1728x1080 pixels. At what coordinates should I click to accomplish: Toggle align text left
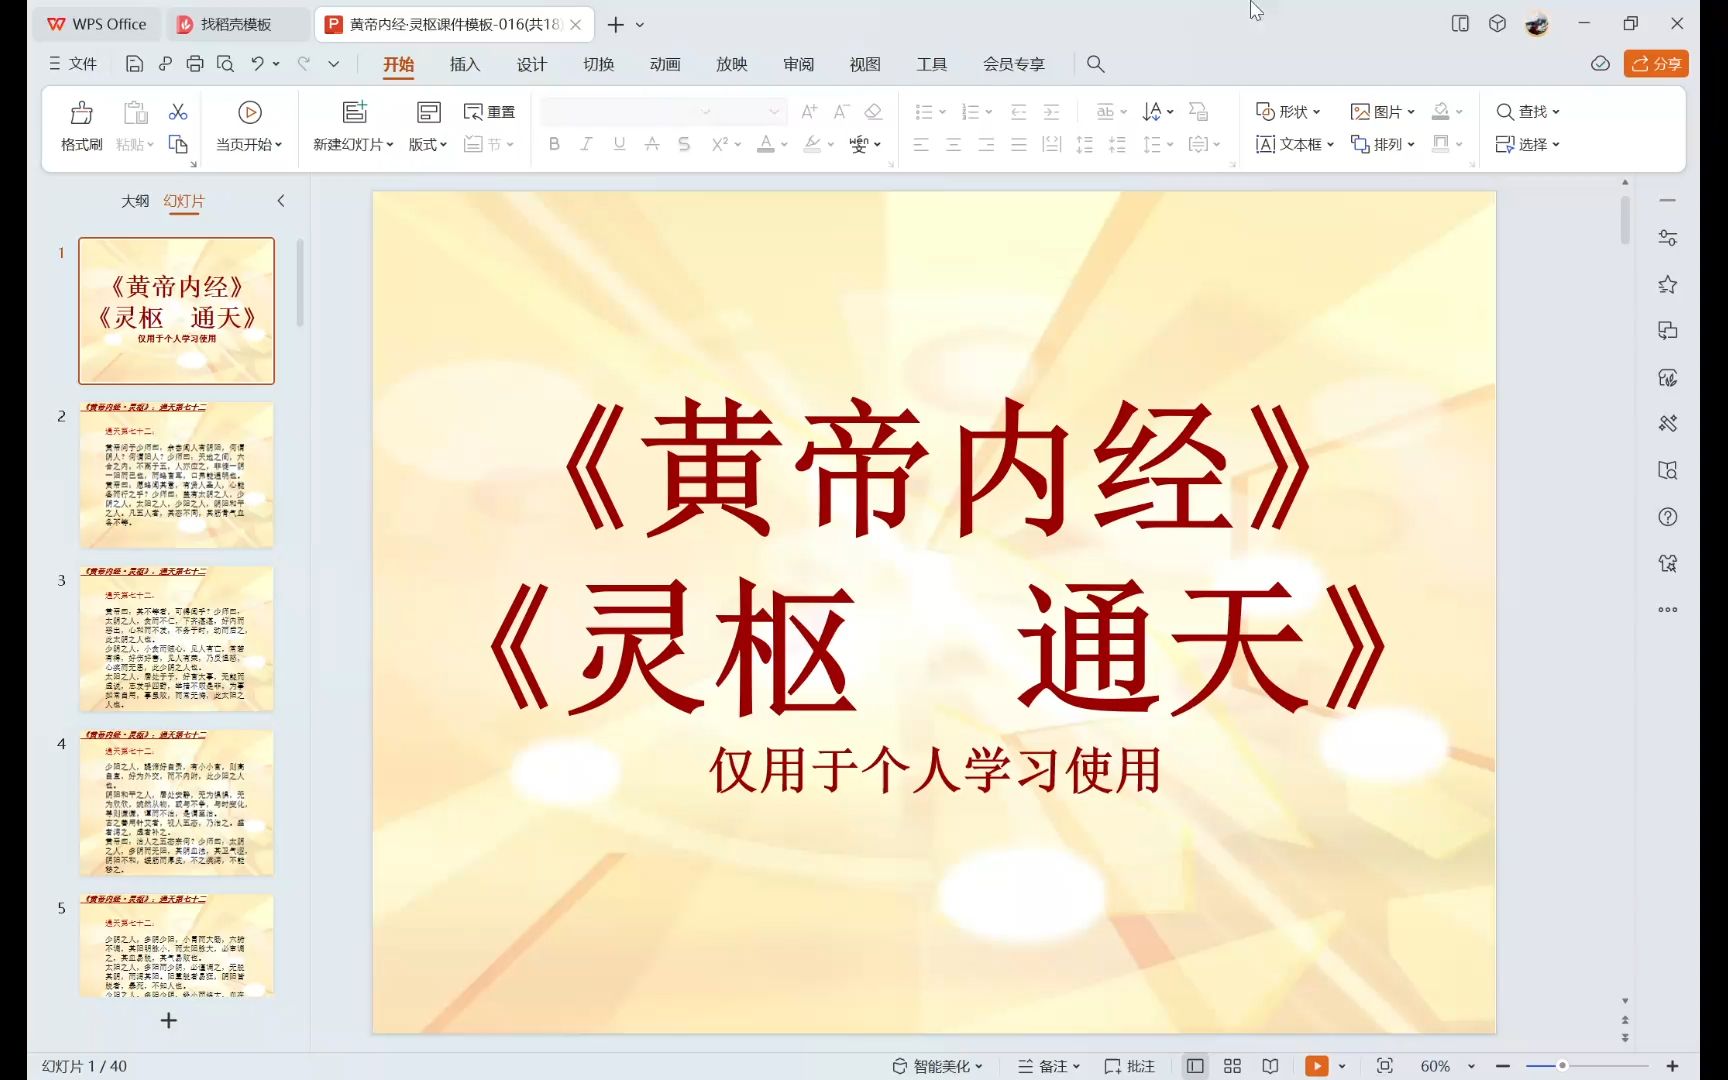click(921, 144)
